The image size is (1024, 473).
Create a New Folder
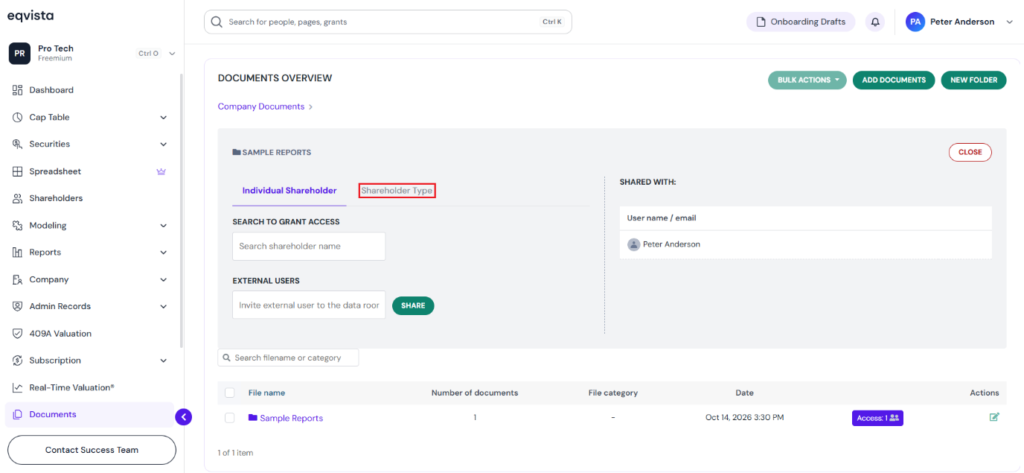coord(974,80)
